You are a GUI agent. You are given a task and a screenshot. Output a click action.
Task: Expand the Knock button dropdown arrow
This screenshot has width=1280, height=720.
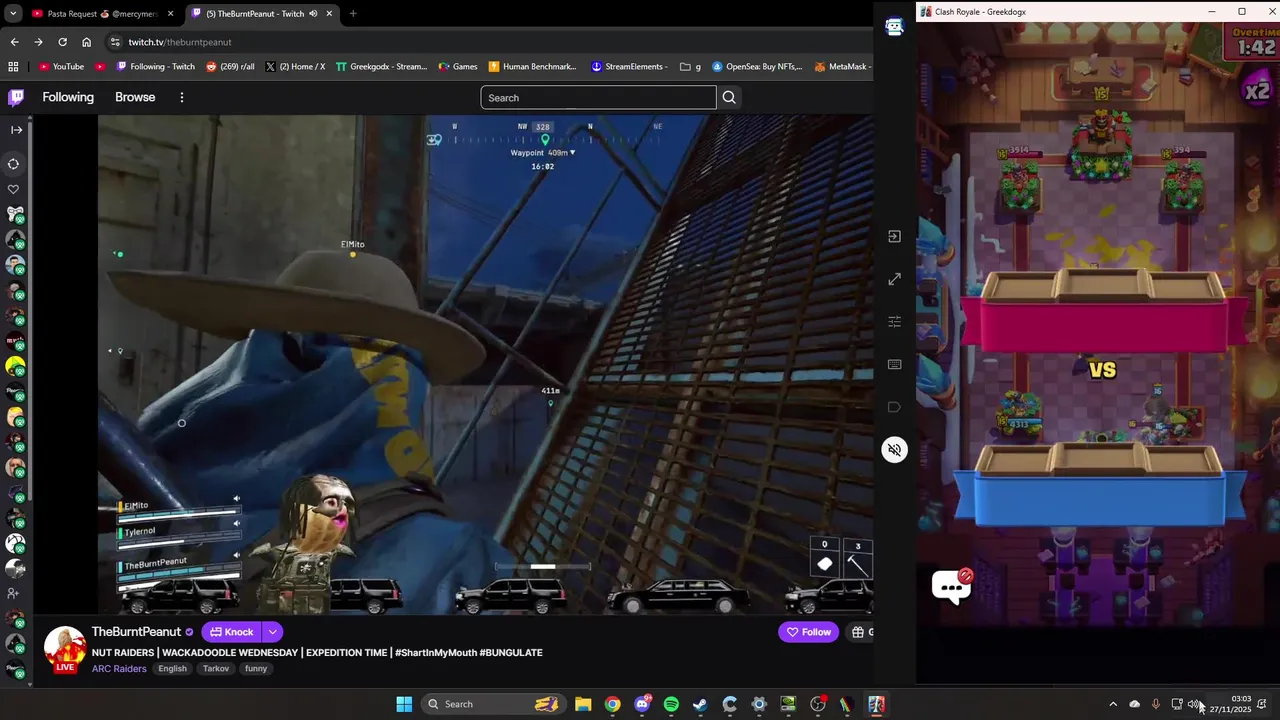click(272, 632)
